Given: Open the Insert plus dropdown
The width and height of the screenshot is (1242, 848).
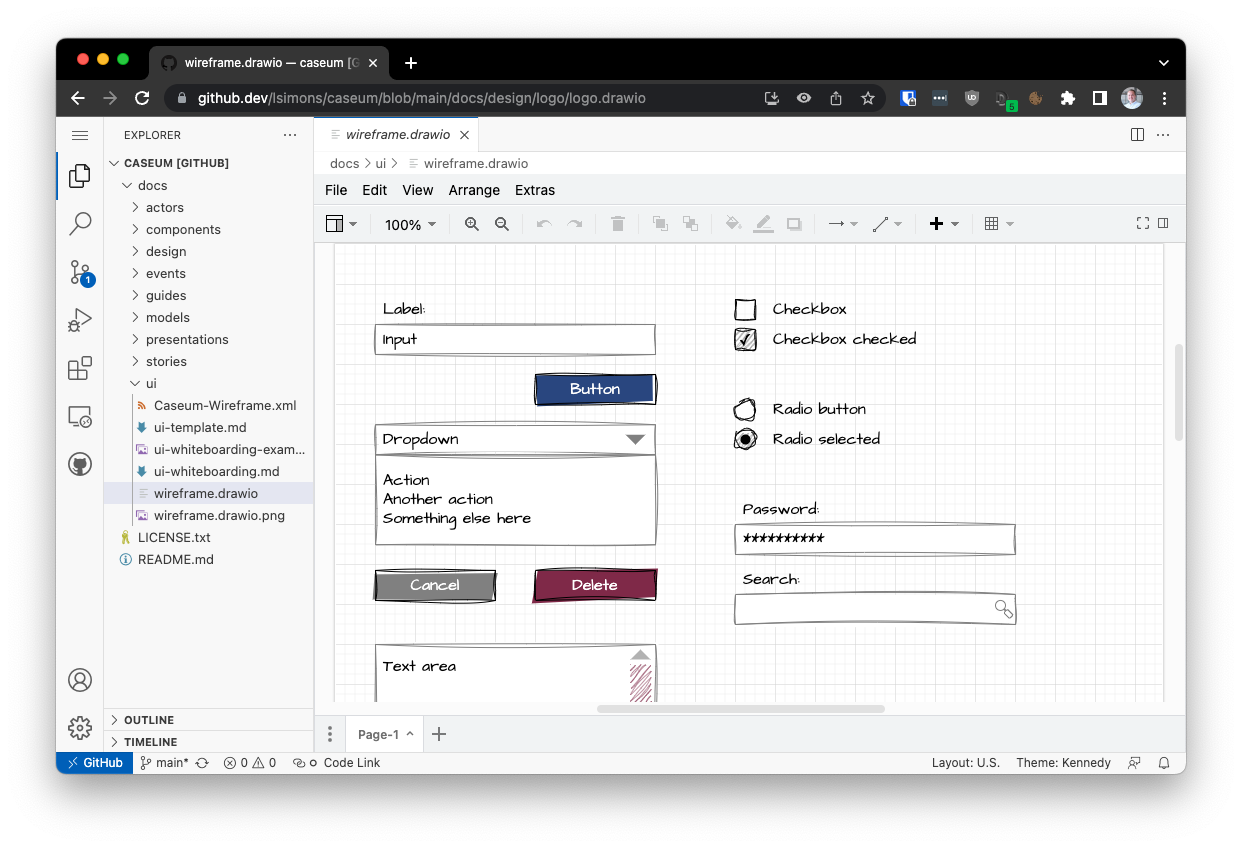Looking at the screenshot, I should pyautogui.click(x=944, y=224).
